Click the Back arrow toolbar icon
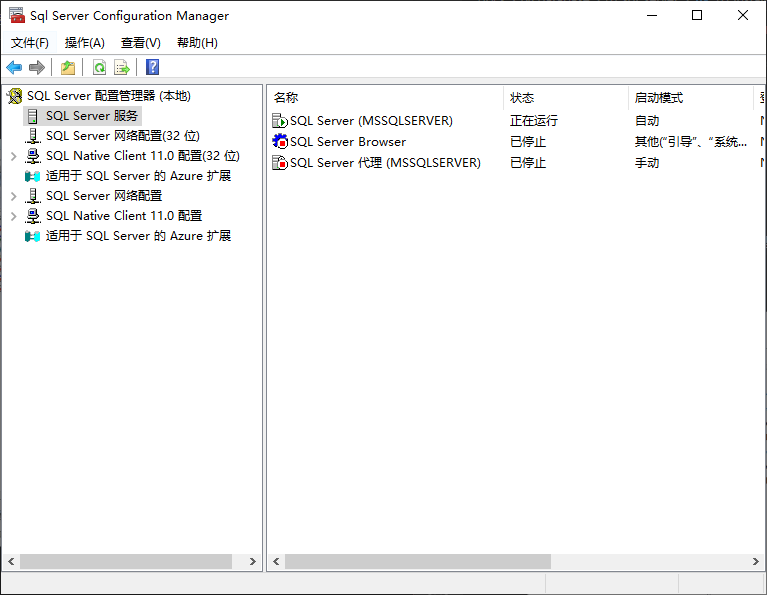This screenshot has height=595, width=767. pos(14,67)
